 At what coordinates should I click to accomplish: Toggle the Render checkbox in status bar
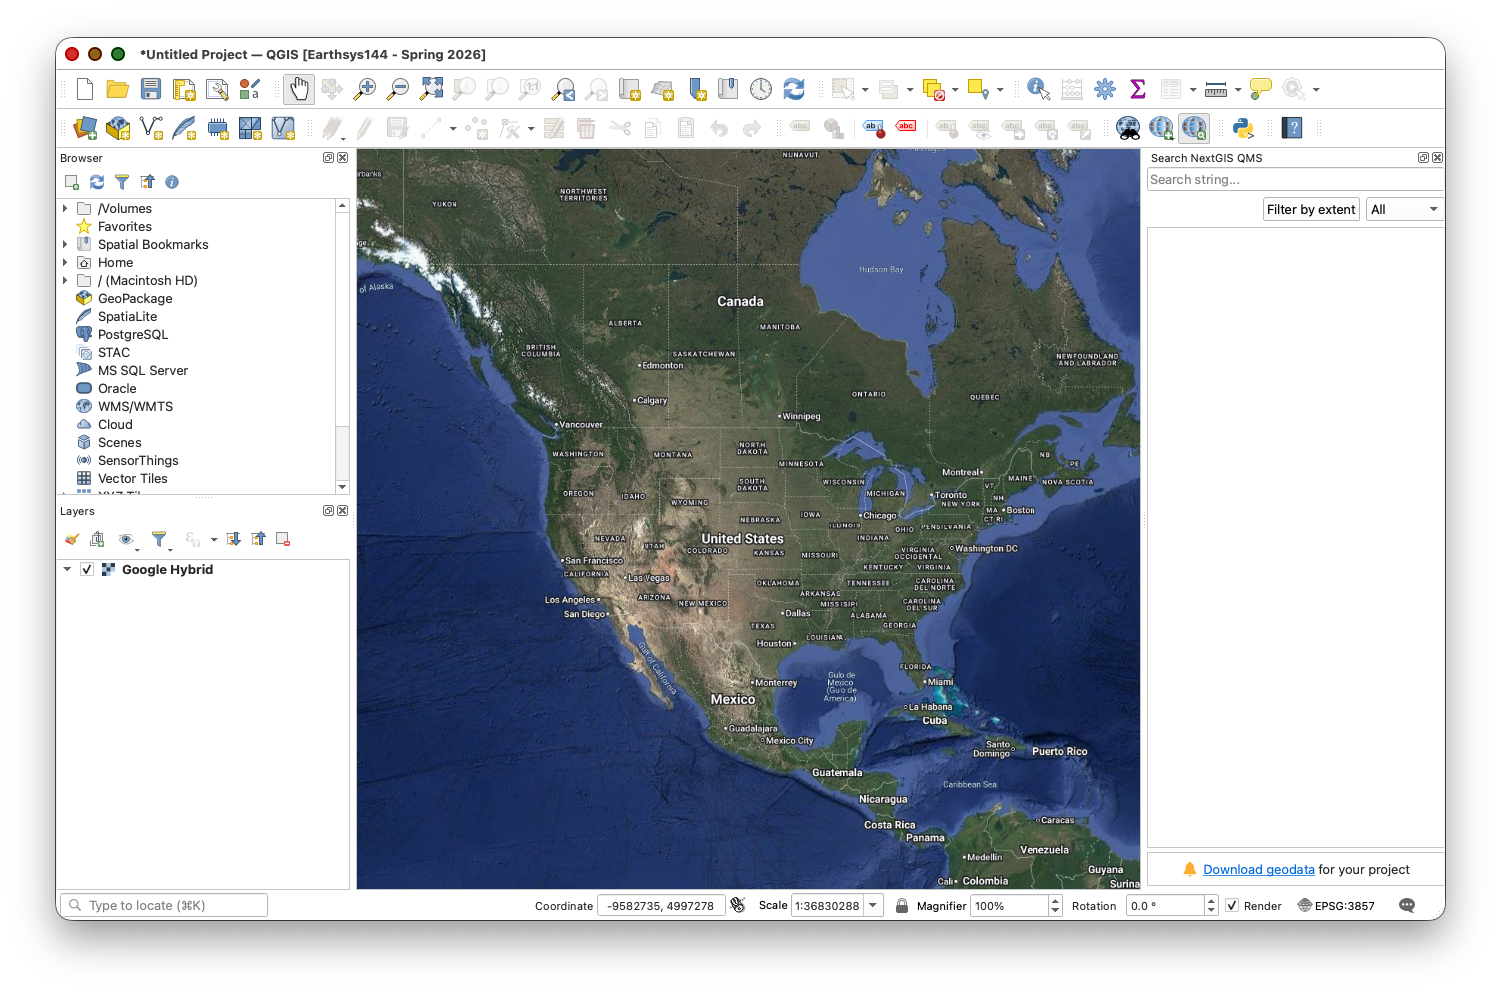(1232, 906)
